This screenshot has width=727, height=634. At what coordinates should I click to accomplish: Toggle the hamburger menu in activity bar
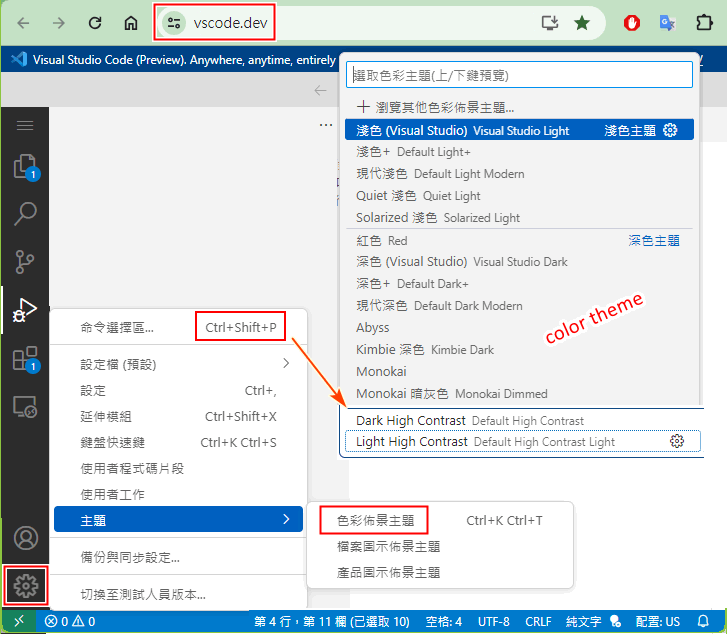pos(25,125)
